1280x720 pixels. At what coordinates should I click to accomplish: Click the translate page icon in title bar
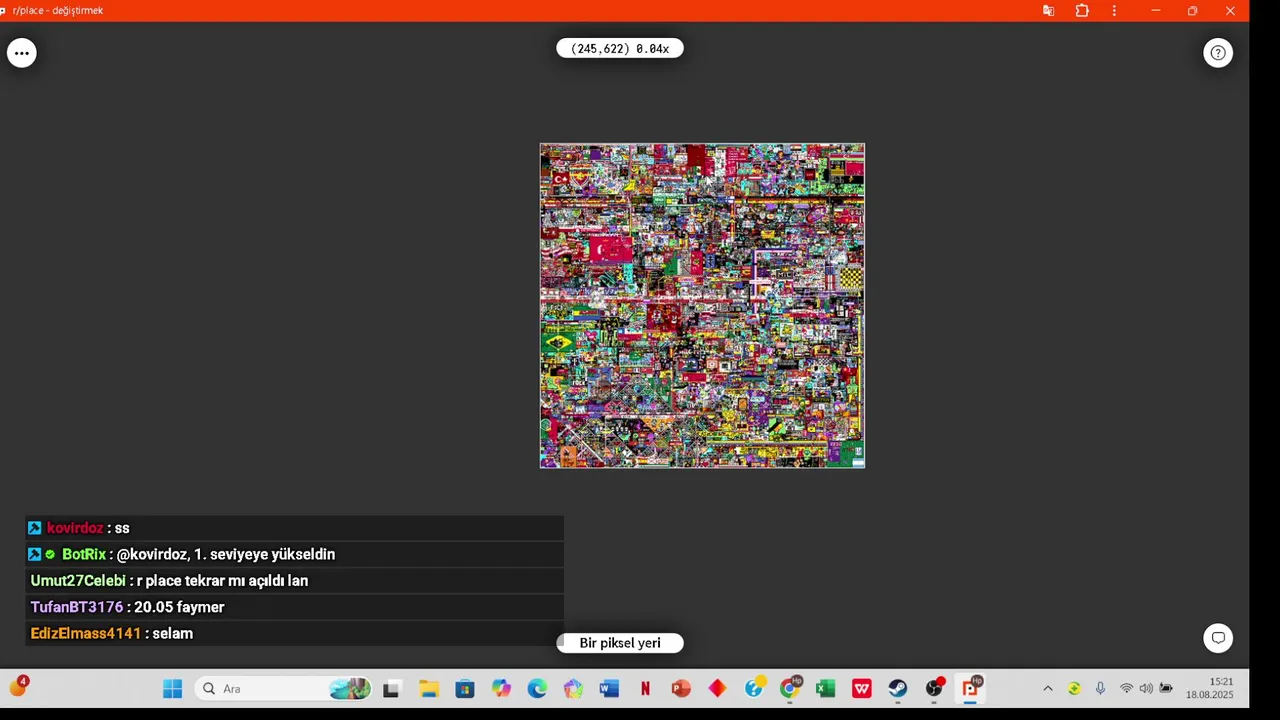point(1048,11)
